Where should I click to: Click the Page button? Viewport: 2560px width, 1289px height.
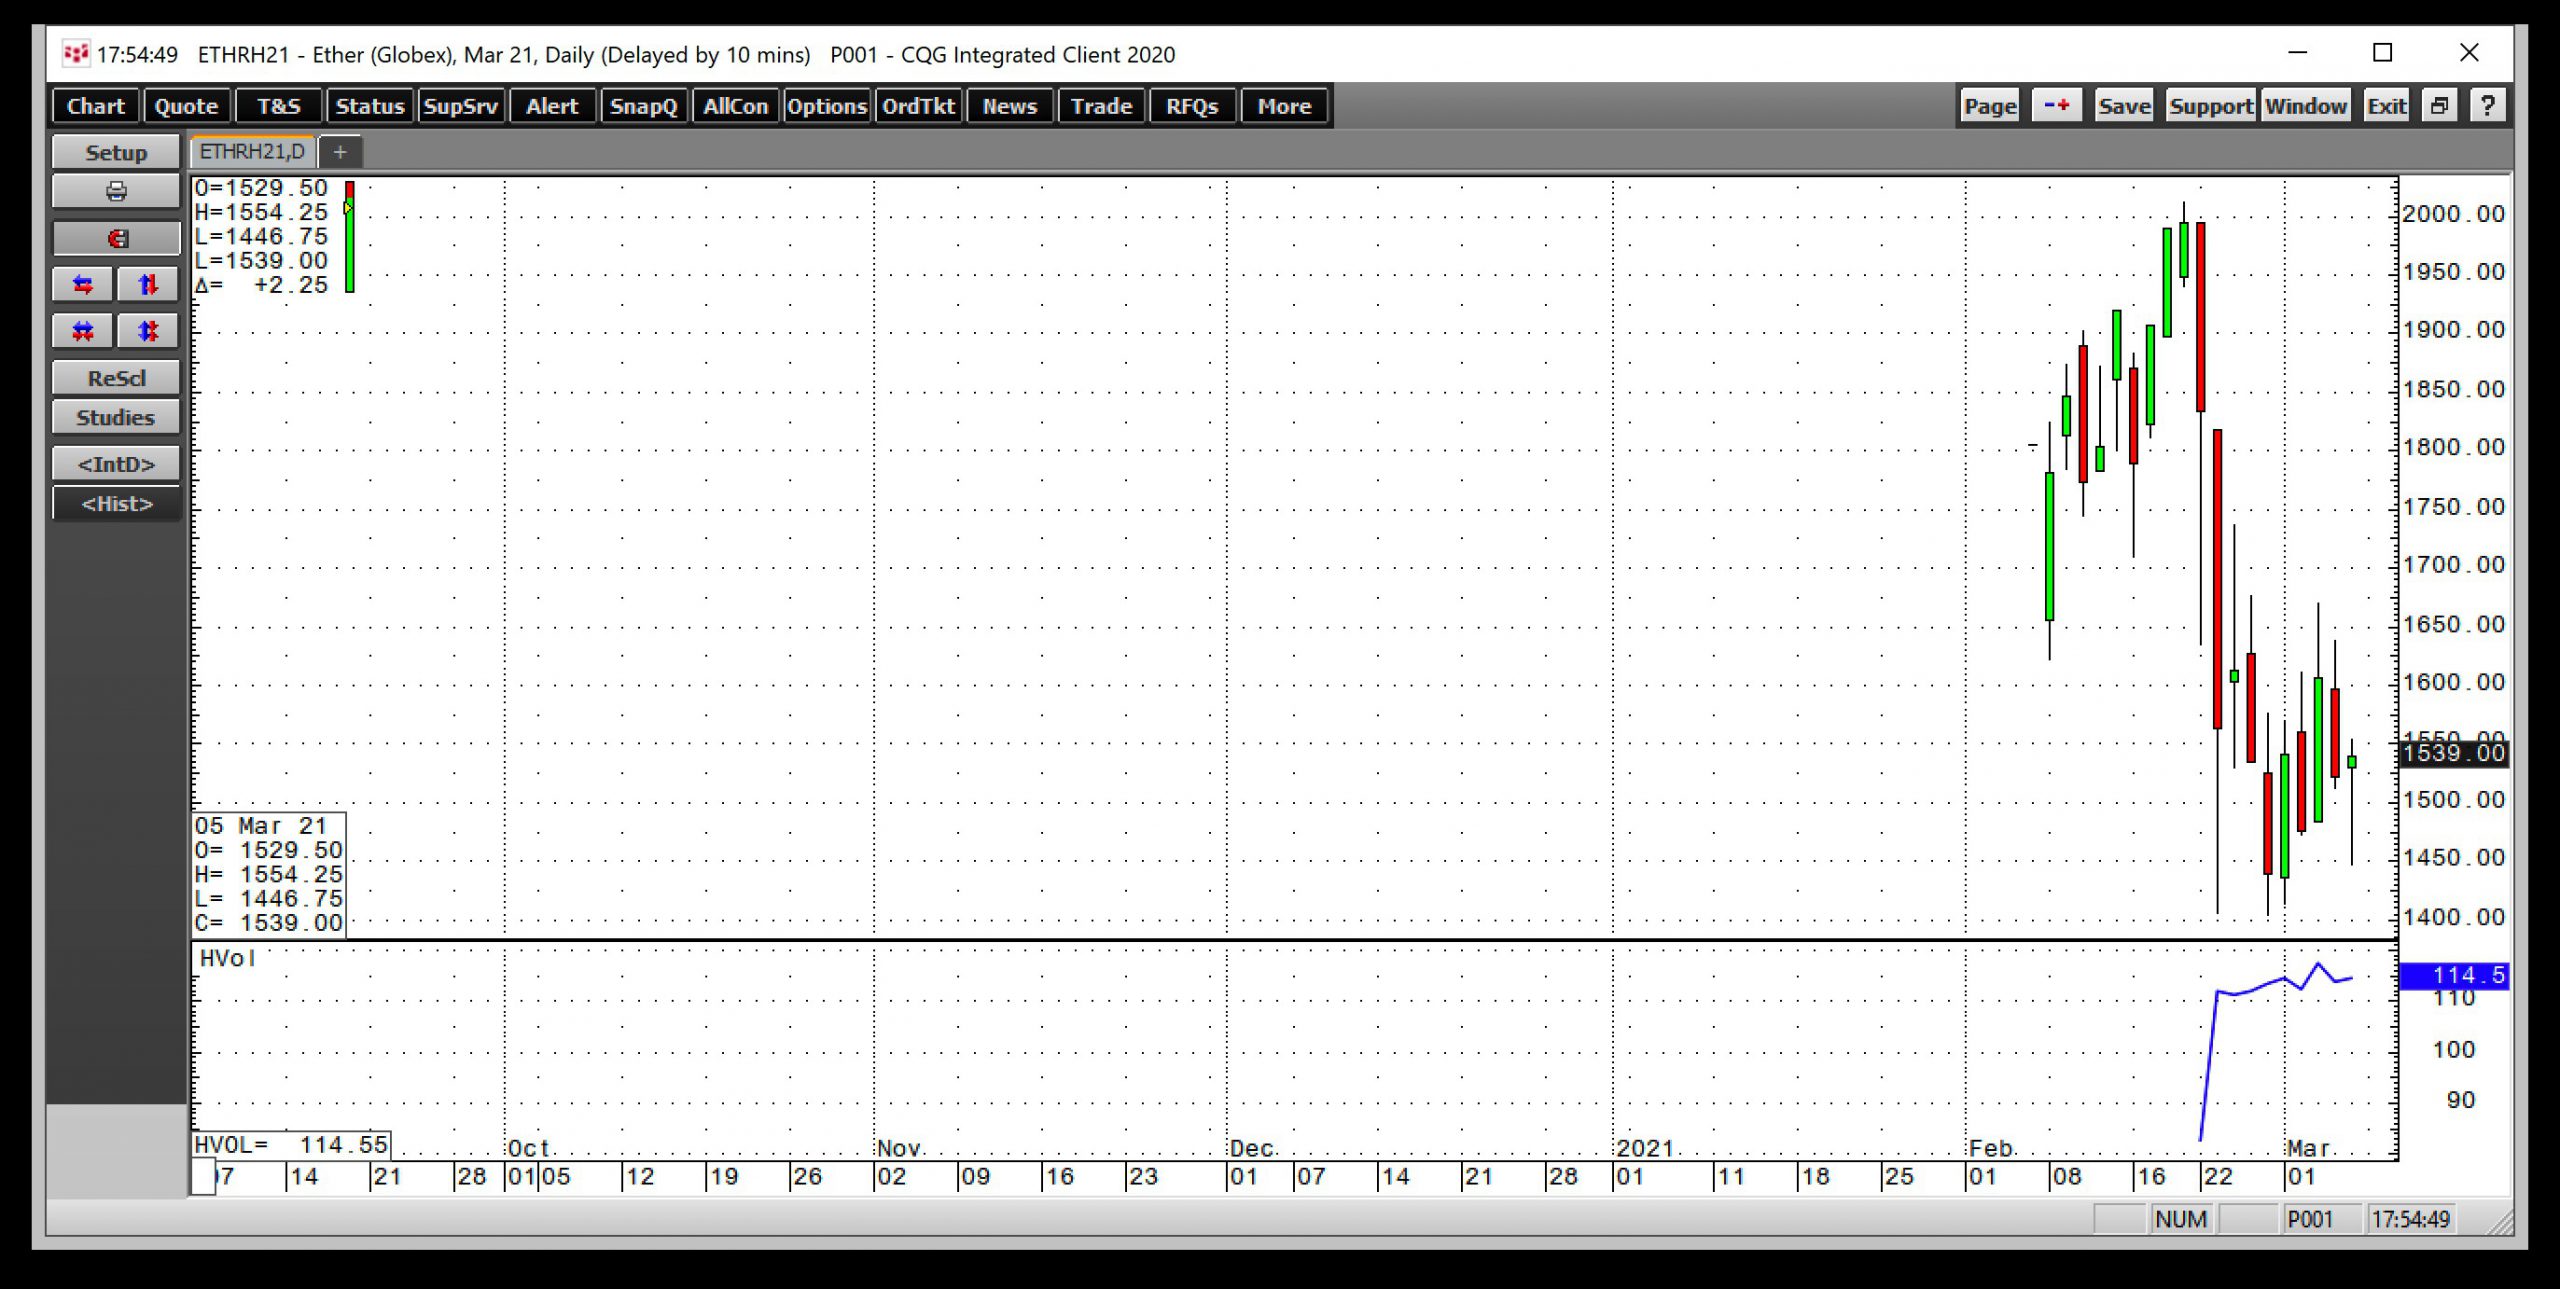pos(1989,106)
